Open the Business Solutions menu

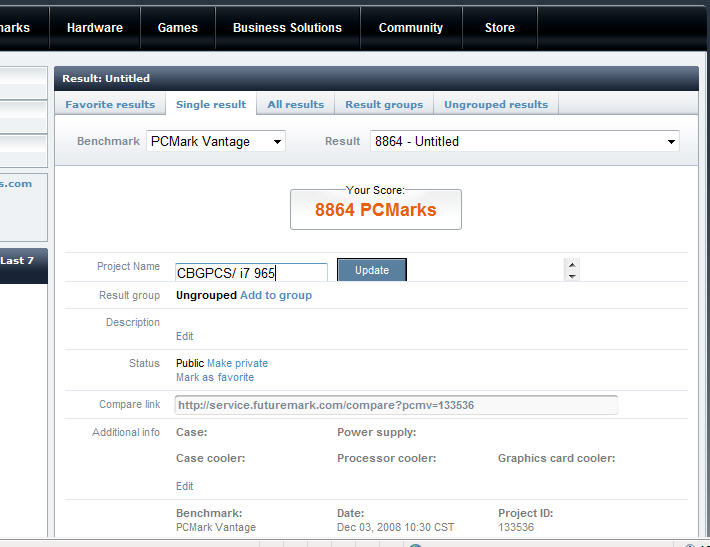pyautogui.click(x=287, y=28)
